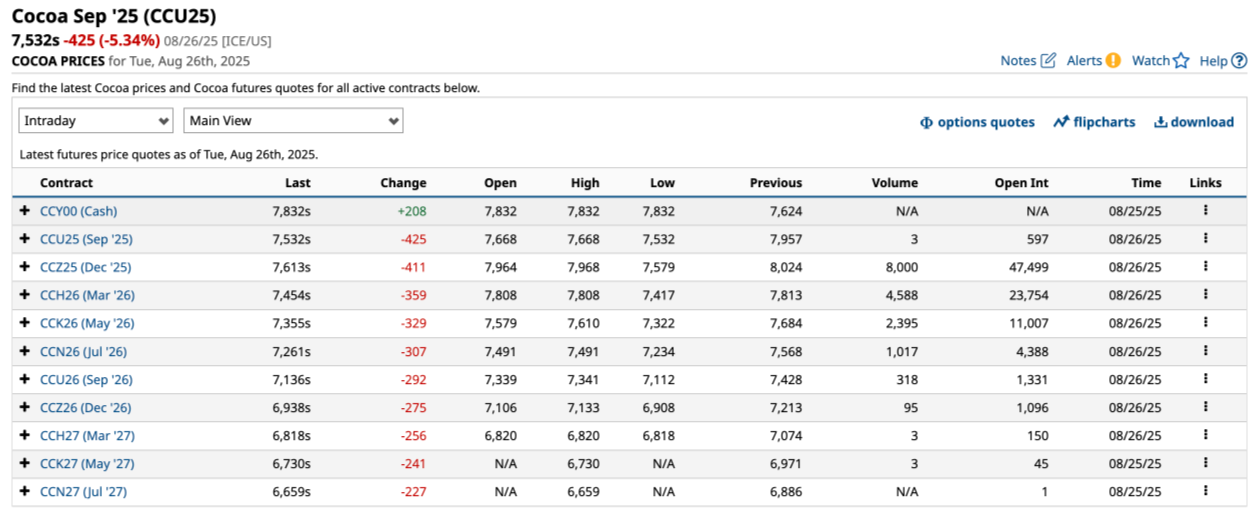1258x519 pixels.
Task: Sort by the Volume column header
Action: [894, 183]
